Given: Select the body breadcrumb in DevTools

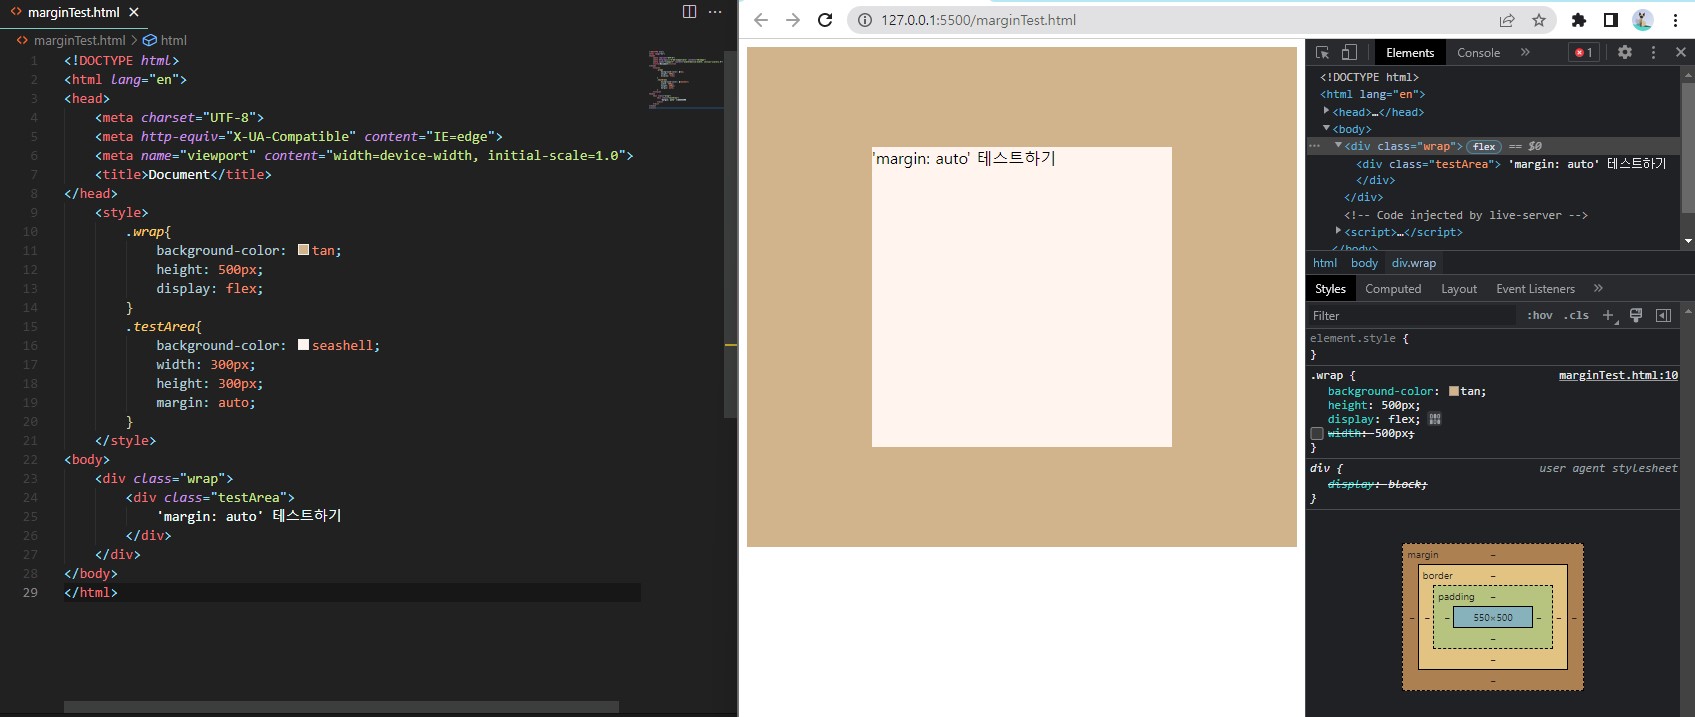Looking at the screenshot, I should click(1364, 263).
